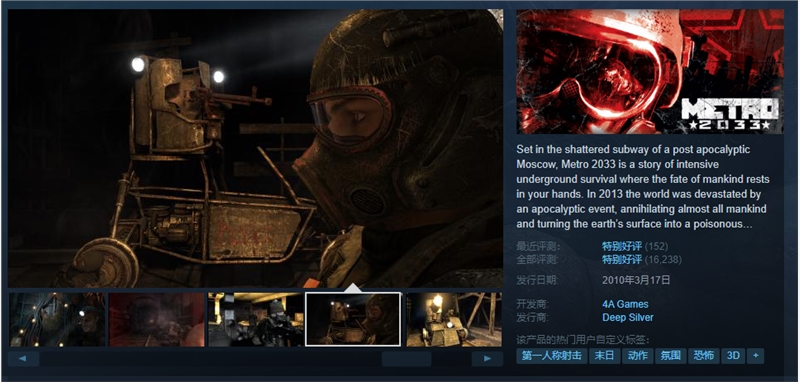
Task: Open the Deep Silver publisher link
Action: 628,317
